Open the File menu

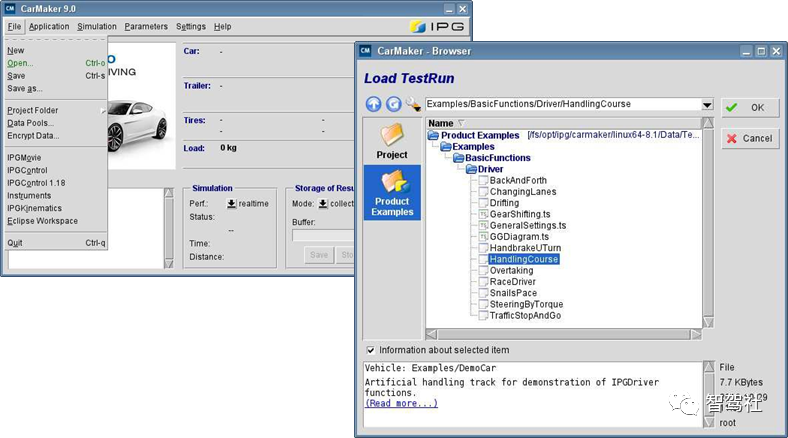[x=14, y=27]
